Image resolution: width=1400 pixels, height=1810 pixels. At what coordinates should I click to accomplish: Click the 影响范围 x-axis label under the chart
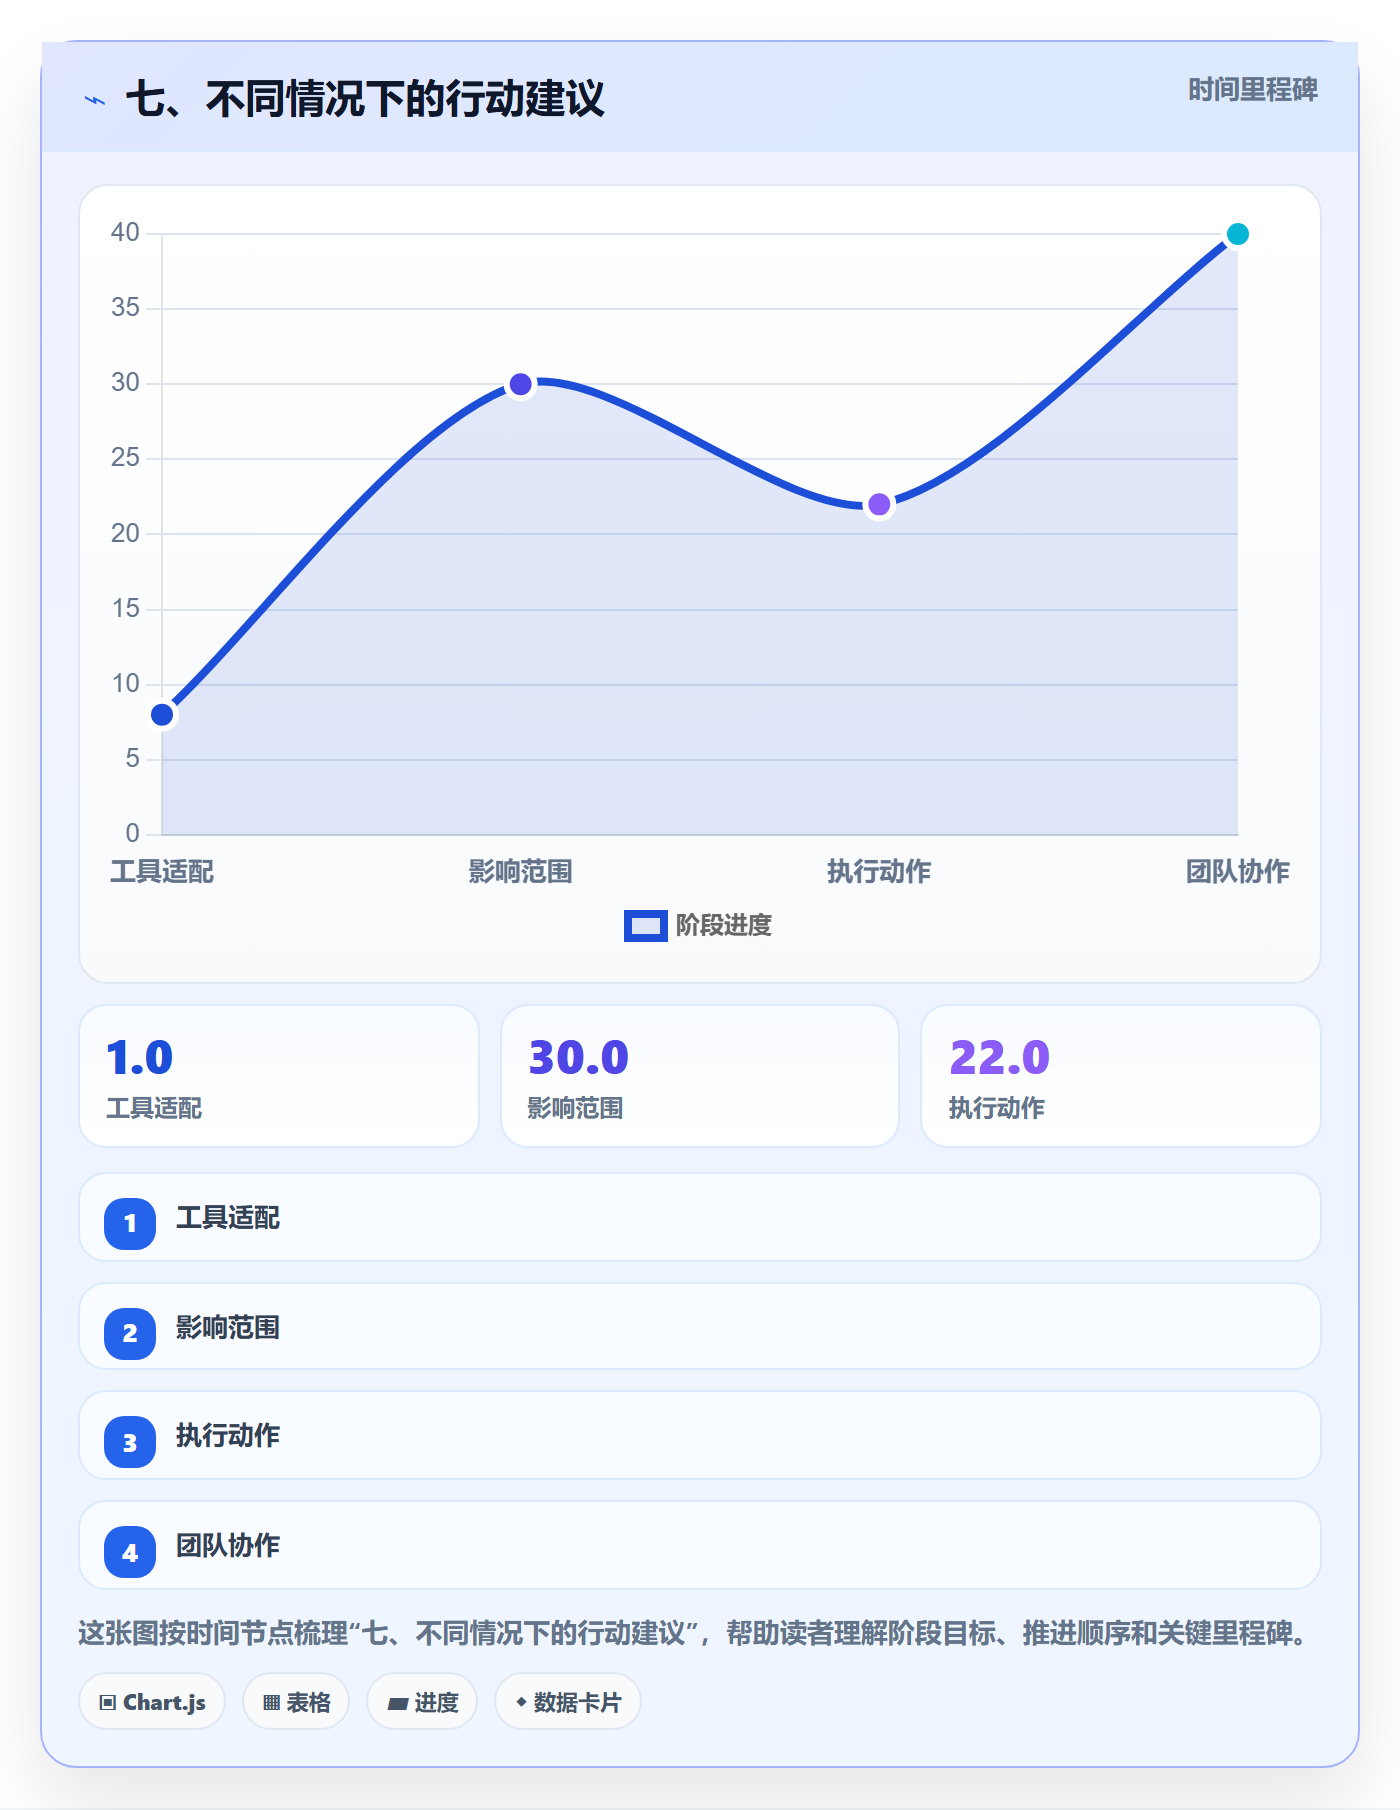pos(521,872)
